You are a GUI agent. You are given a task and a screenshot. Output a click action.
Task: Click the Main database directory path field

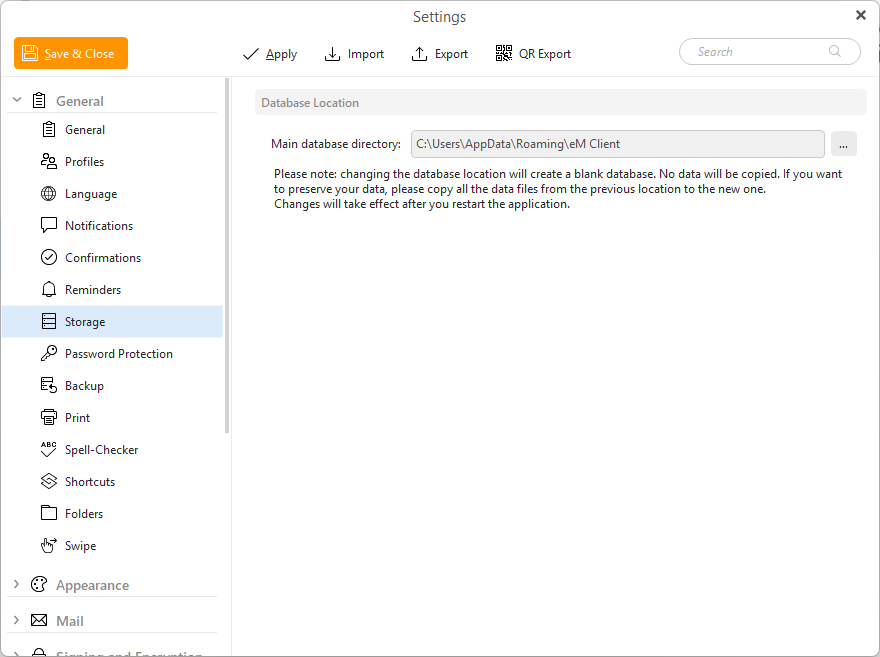617,144
